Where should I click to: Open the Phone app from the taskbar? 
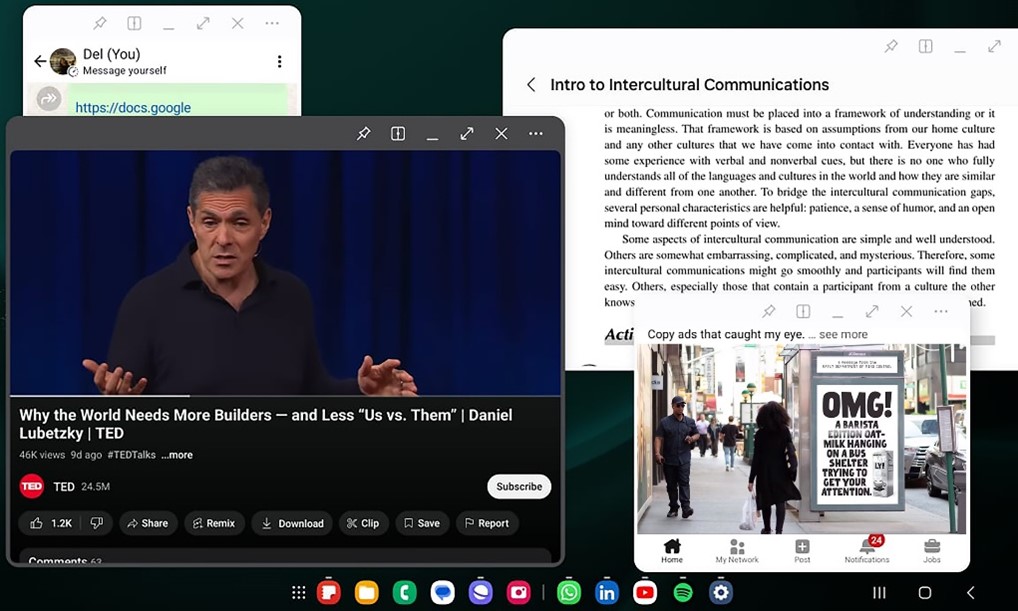click(x=404, y=592)
